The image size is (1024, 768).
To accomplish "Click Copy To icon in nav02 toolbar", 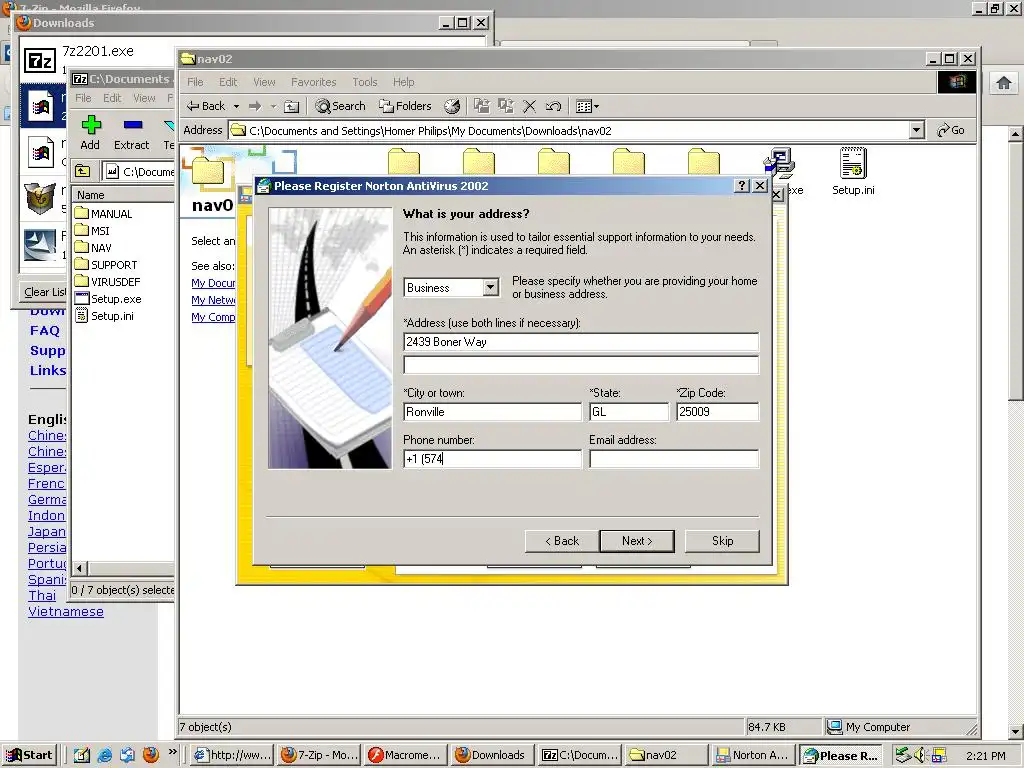I will 505,106.
